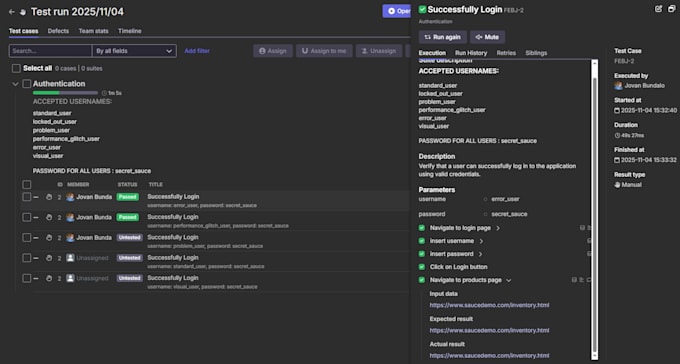680x364 pixels.
Task: Click the manual hand icon in the error_user row
Action: (x=49, y=197)
